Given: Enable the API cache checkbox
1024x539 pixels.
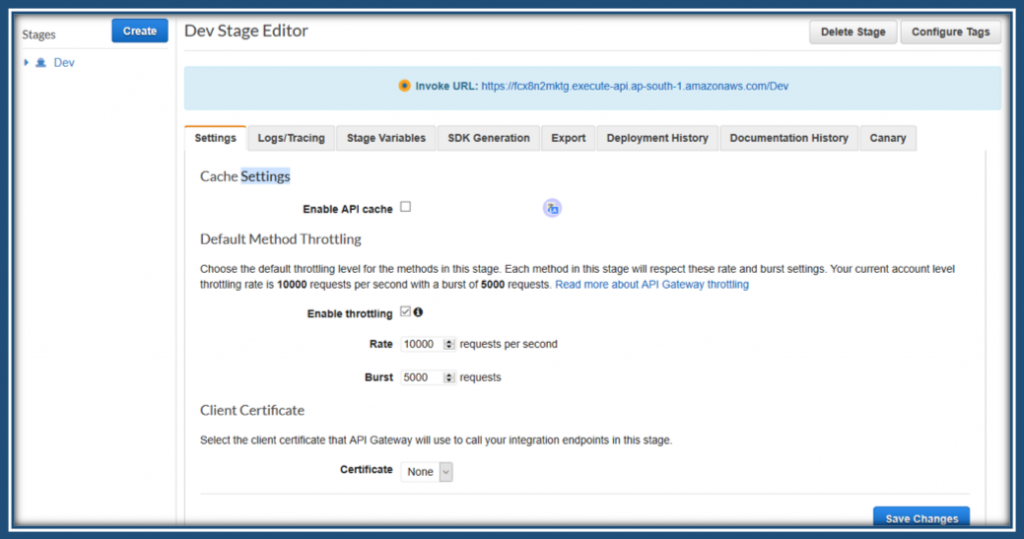Looking at the screenshot, I should (406, 207).
